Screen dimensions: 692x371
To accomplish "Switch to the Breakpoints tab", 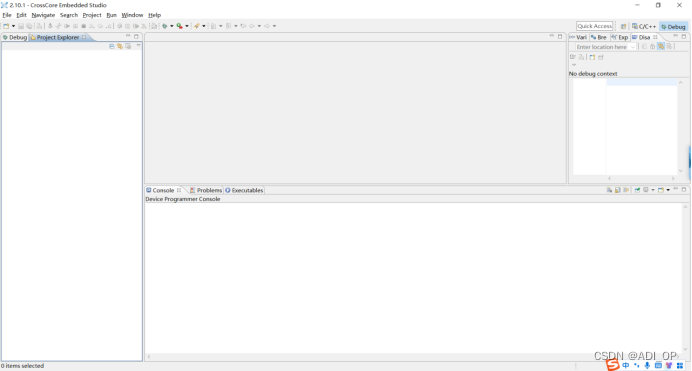I will point(599,37).
